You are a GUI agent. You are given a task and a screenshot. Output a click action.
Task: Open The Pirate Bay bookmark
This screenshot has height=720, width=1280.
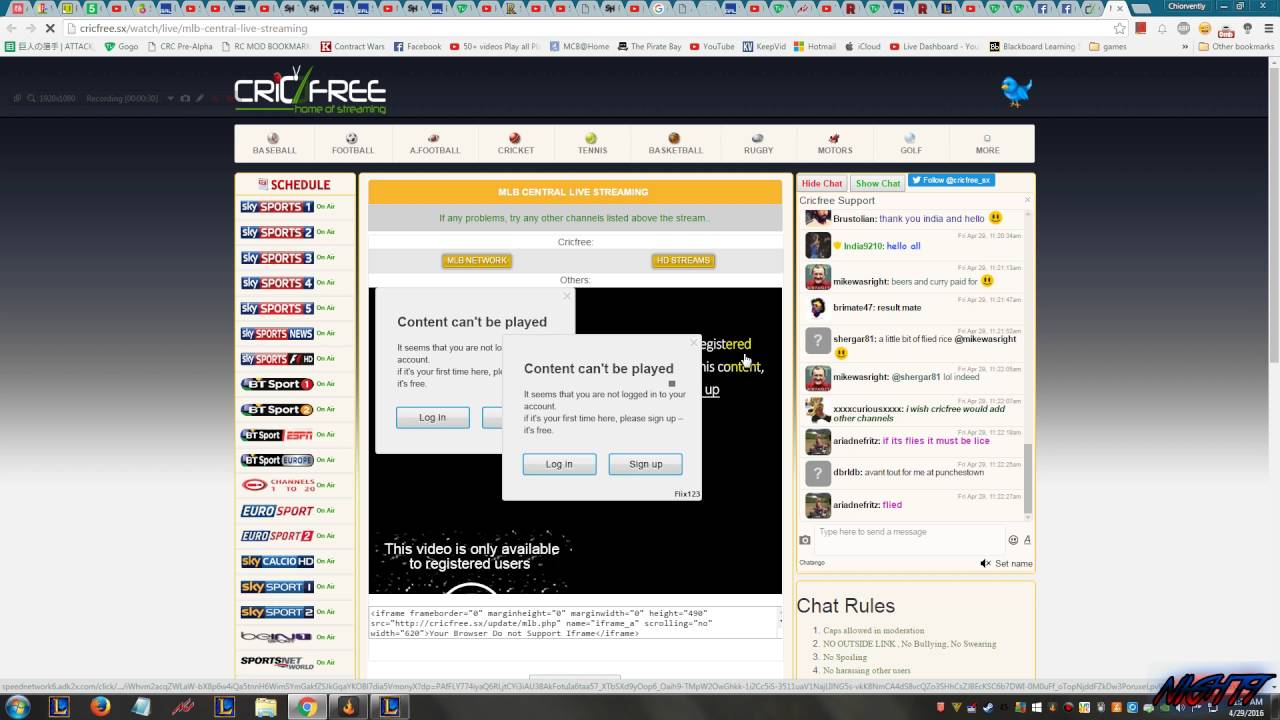(x=649, y=46)
